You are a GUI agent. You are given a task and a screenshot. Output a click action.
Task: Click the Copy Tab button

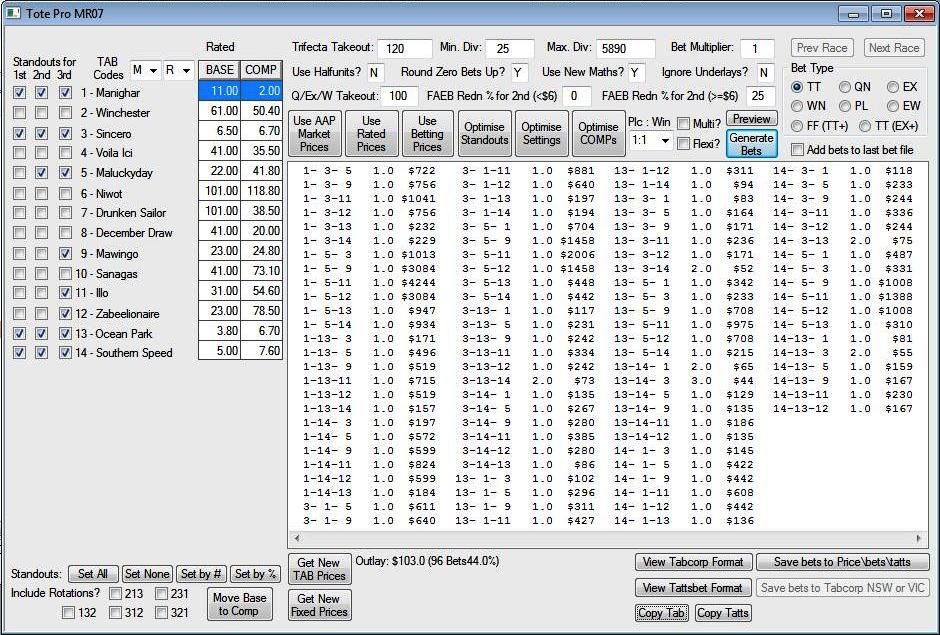[661, 613]
